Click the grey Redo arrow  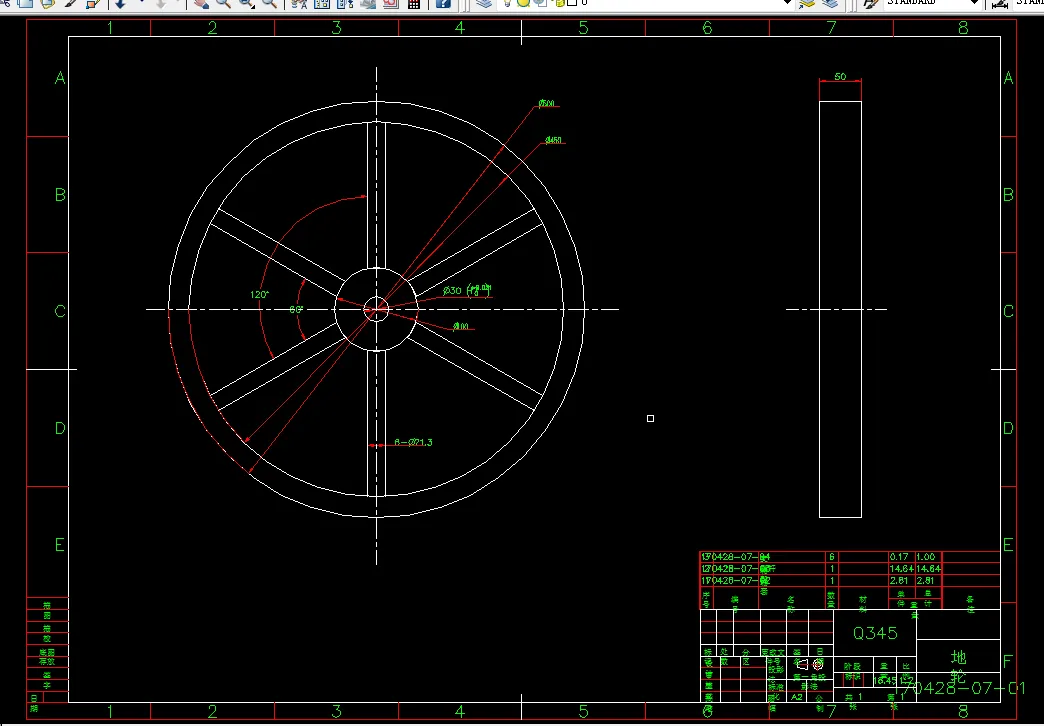(160, 4)
